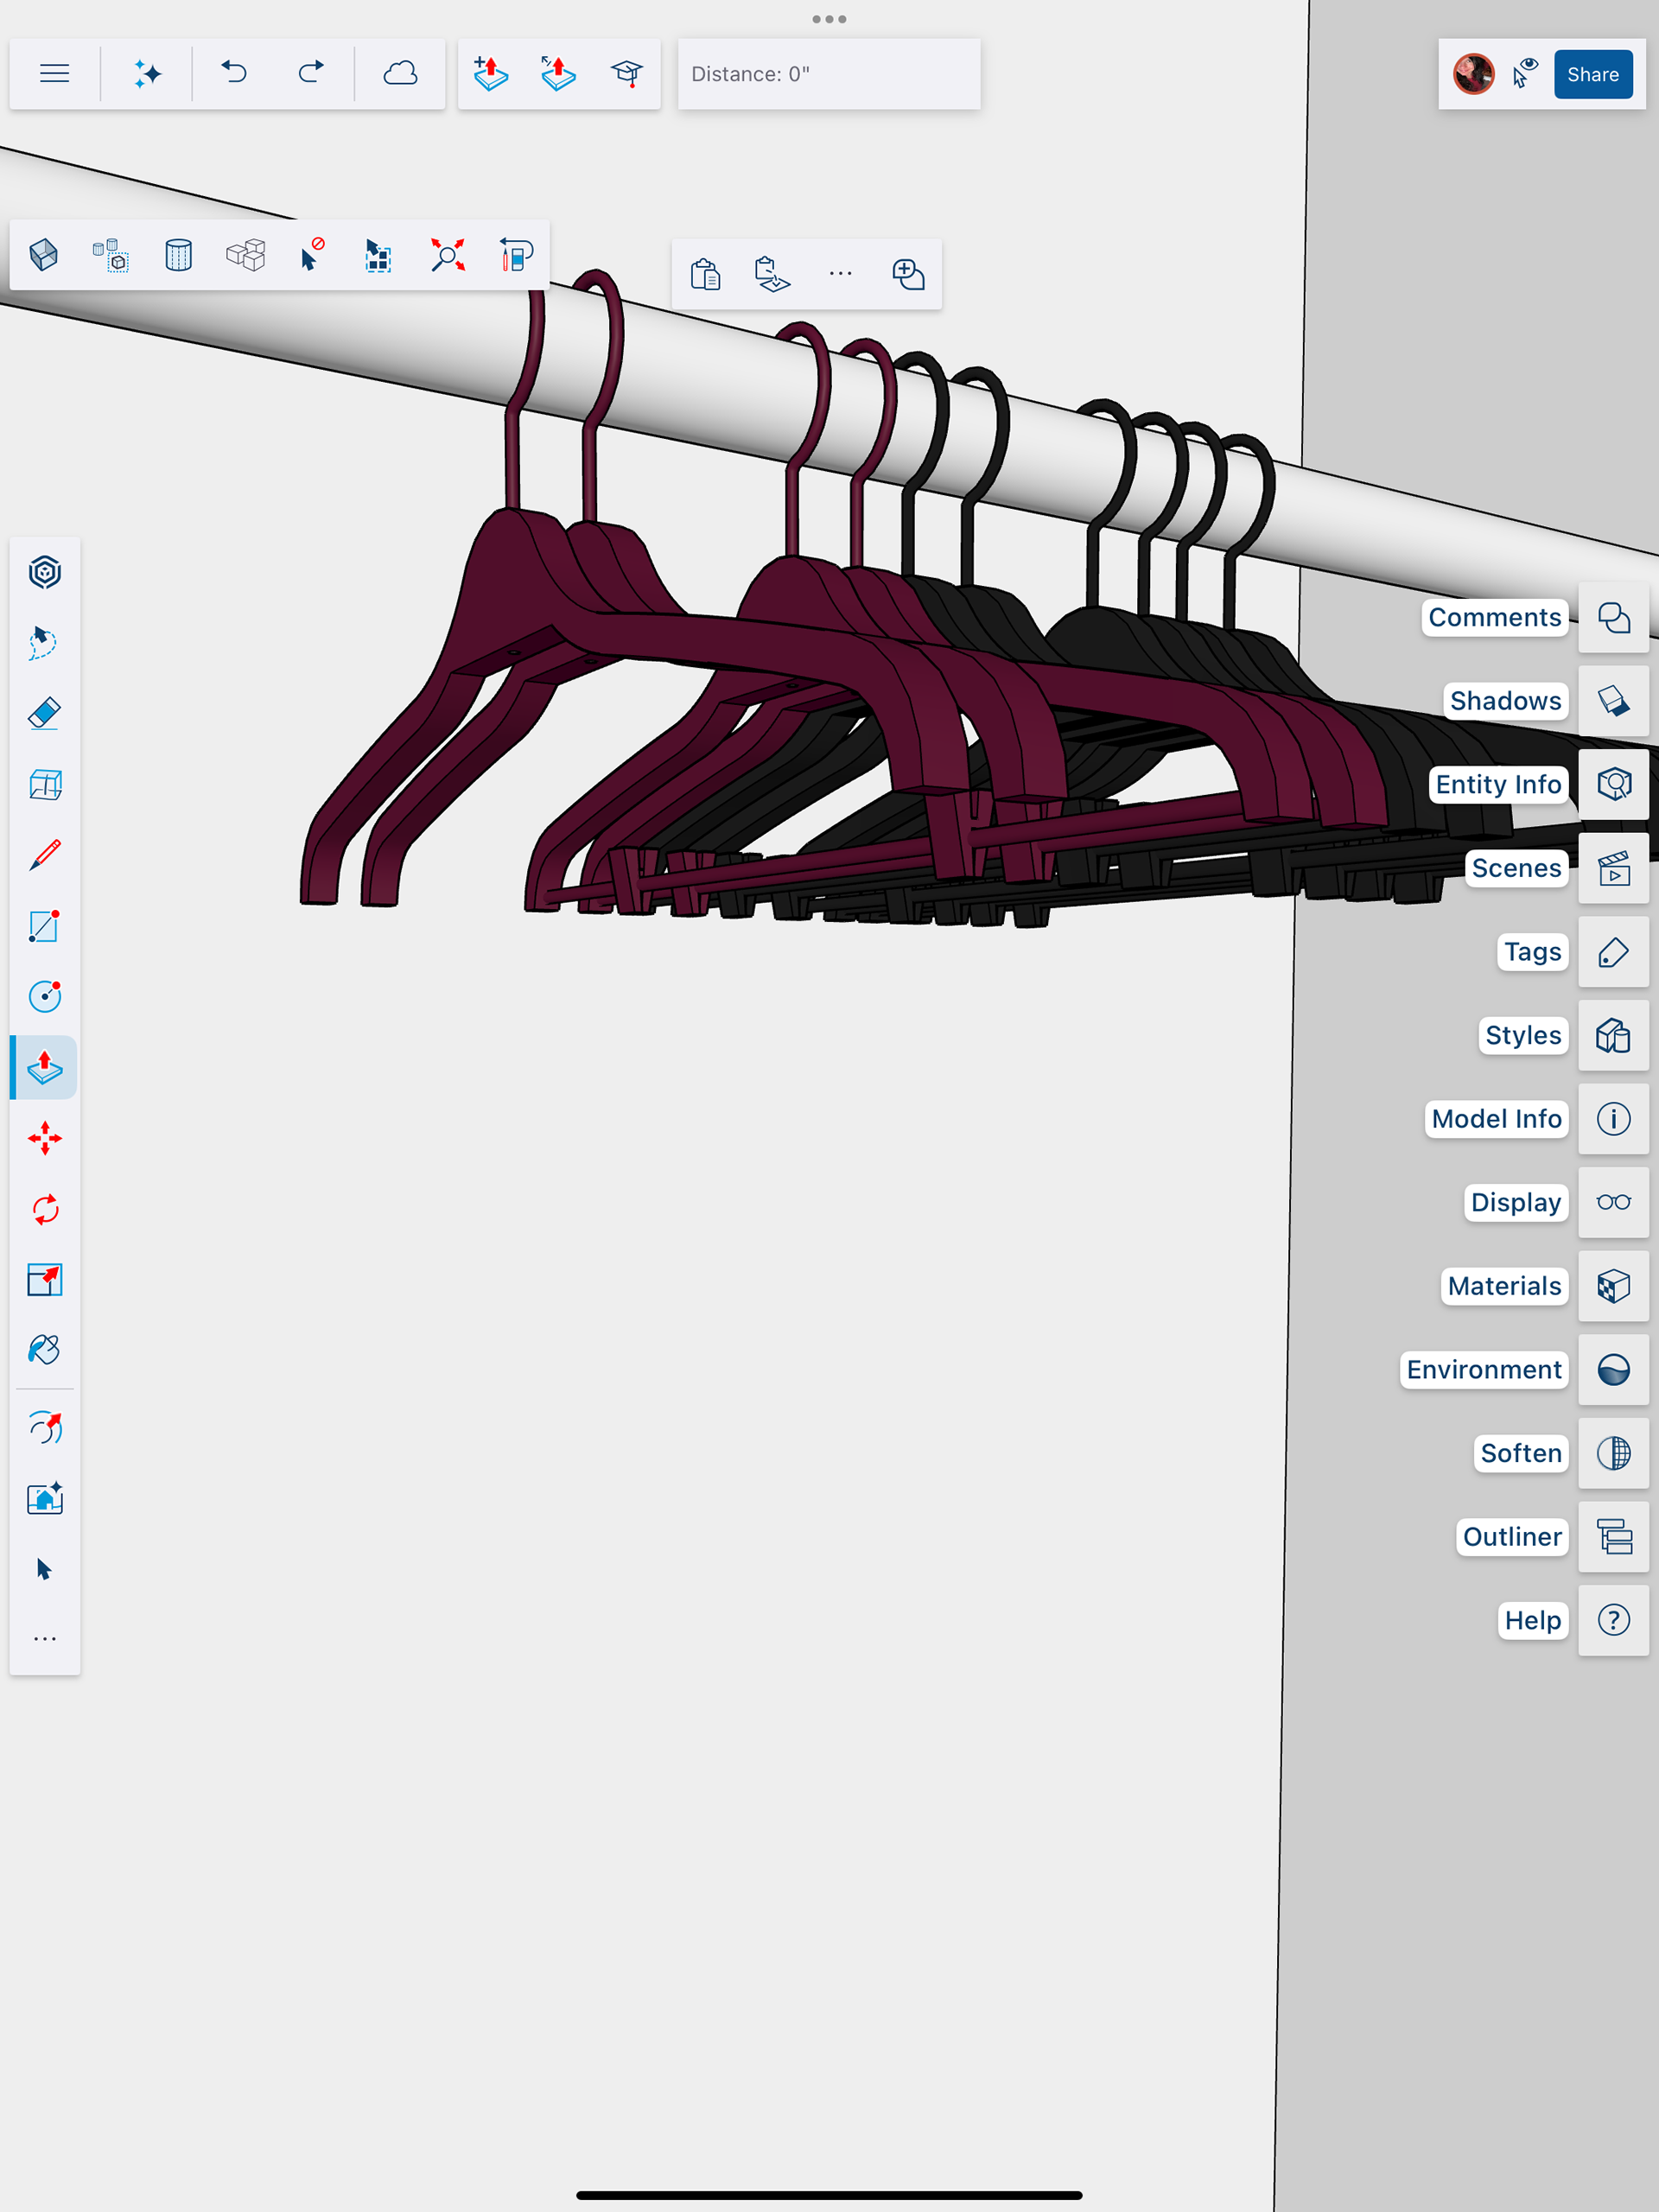
Task: Expand the left toolbar more options
Action: [45, 1639]
